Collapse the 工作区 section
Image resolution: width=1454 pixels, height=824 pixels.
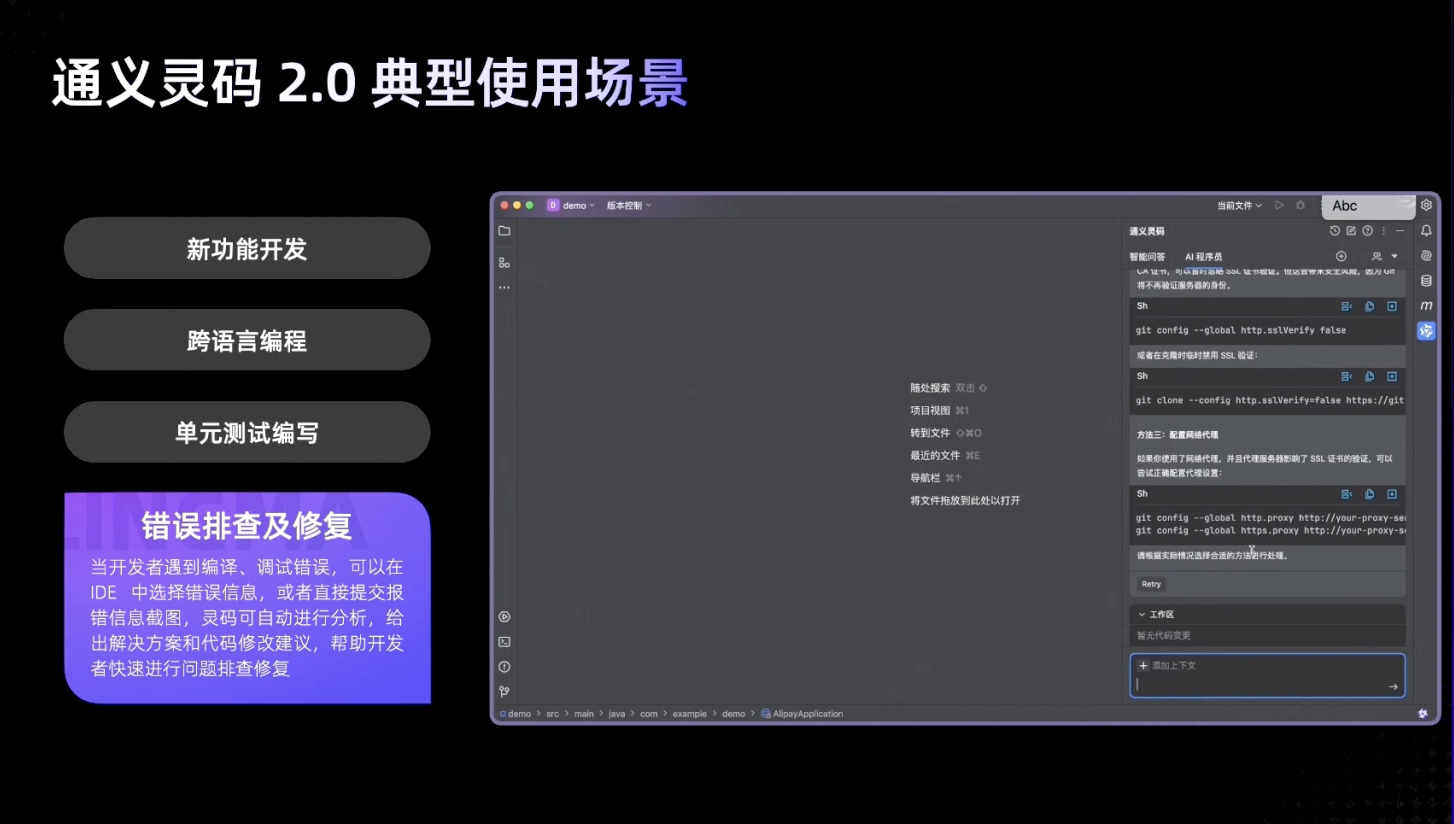[x=1142, y=615]
